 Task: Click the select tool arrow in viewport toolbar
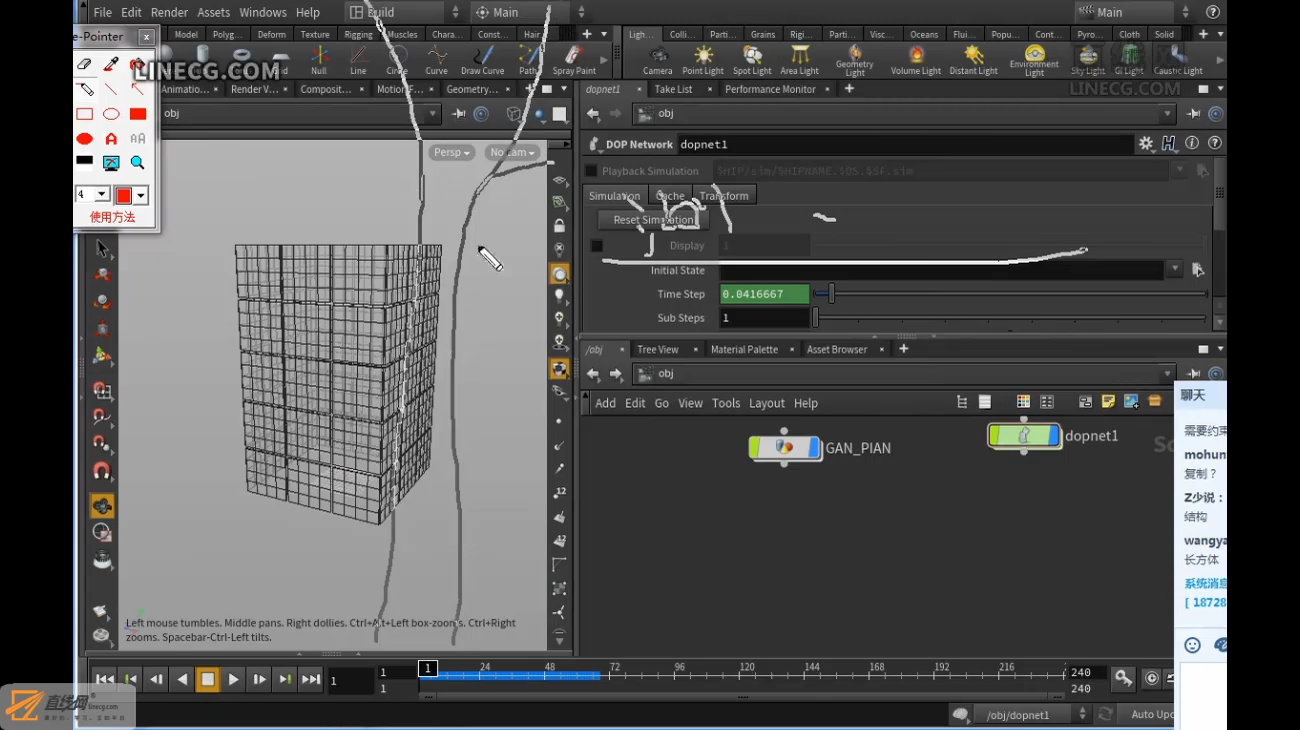point(101,247)
